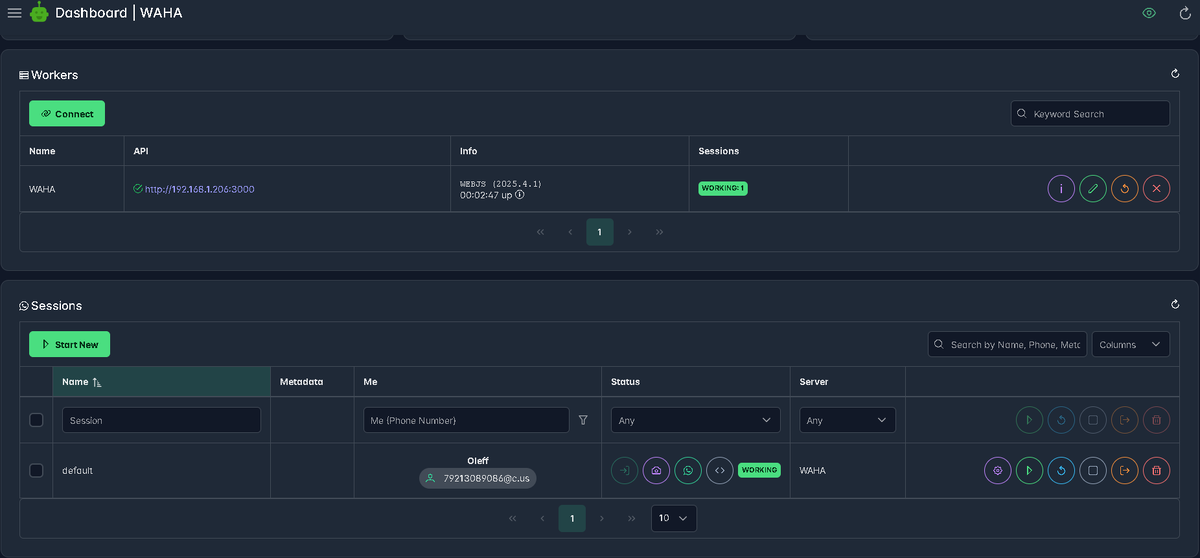1200x558 pixels.
Task: Start the default session with play icon
Action: click(x=1029, y=470)
